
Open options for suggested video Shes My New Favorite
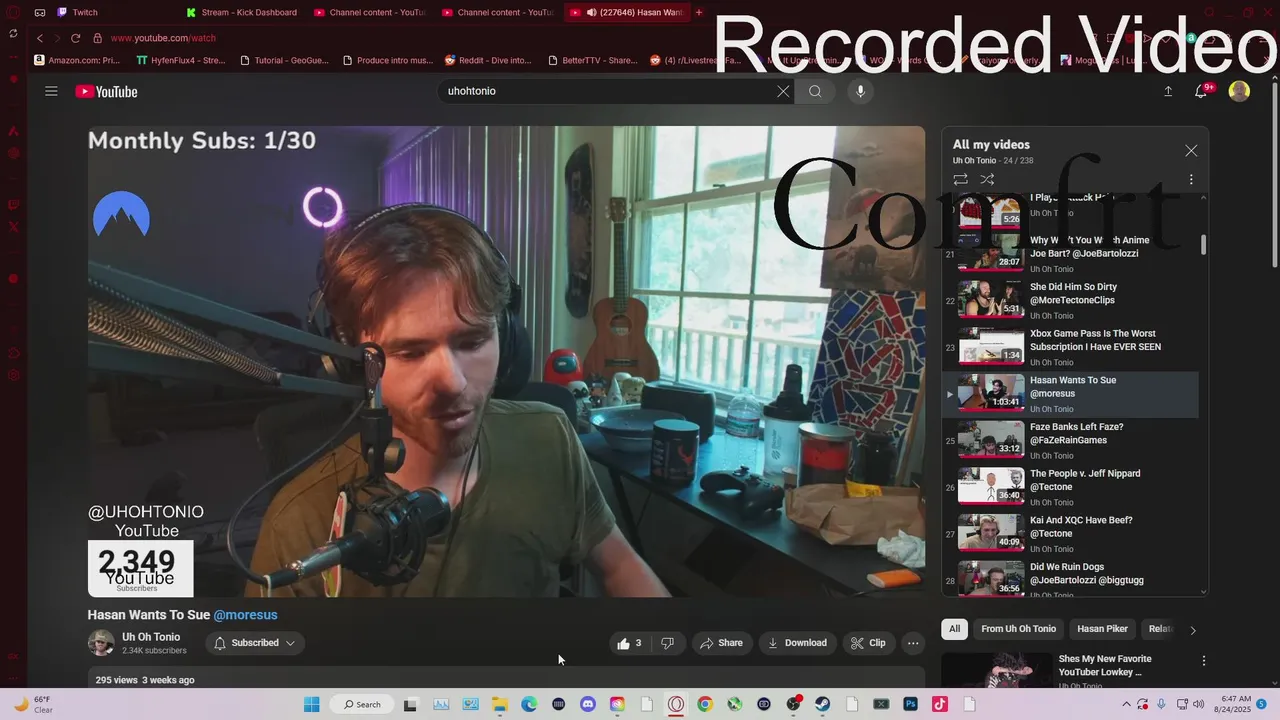point(1204,661)
